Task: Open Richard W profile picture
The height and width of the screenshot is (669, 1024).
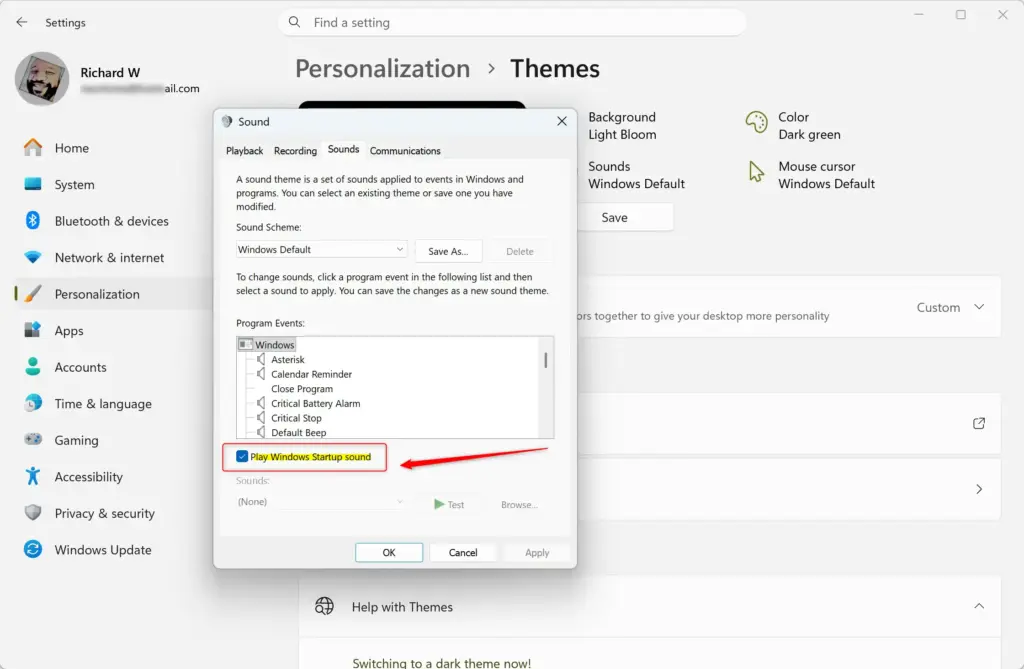Action: pyautogui.click(x=42, y=79)
